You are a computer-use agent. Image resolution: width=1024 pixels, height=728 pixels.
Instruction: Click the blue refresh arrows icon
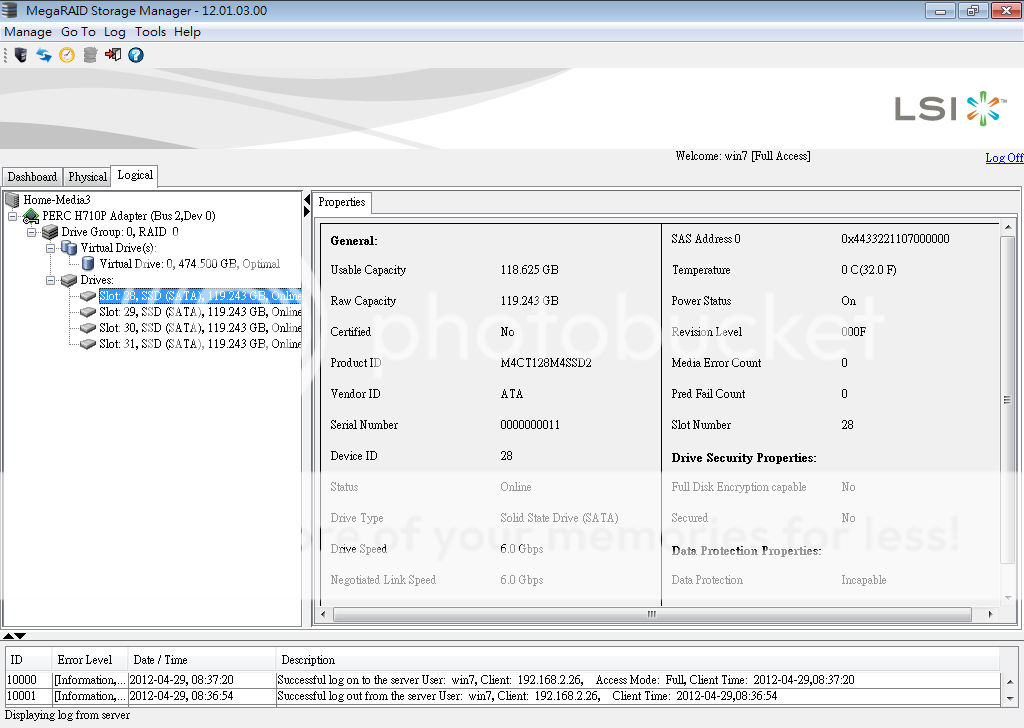(44, 55)
